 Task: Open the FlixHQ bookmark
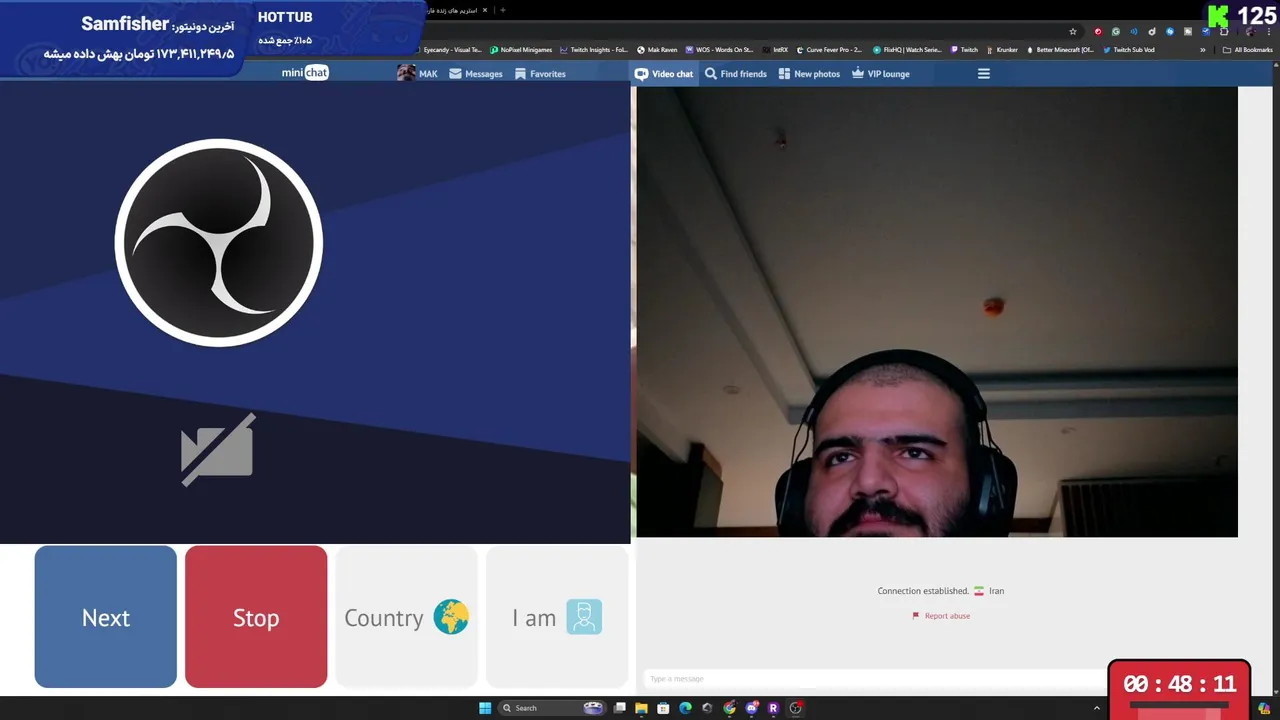pyautogui.click(x=907, y=49)
